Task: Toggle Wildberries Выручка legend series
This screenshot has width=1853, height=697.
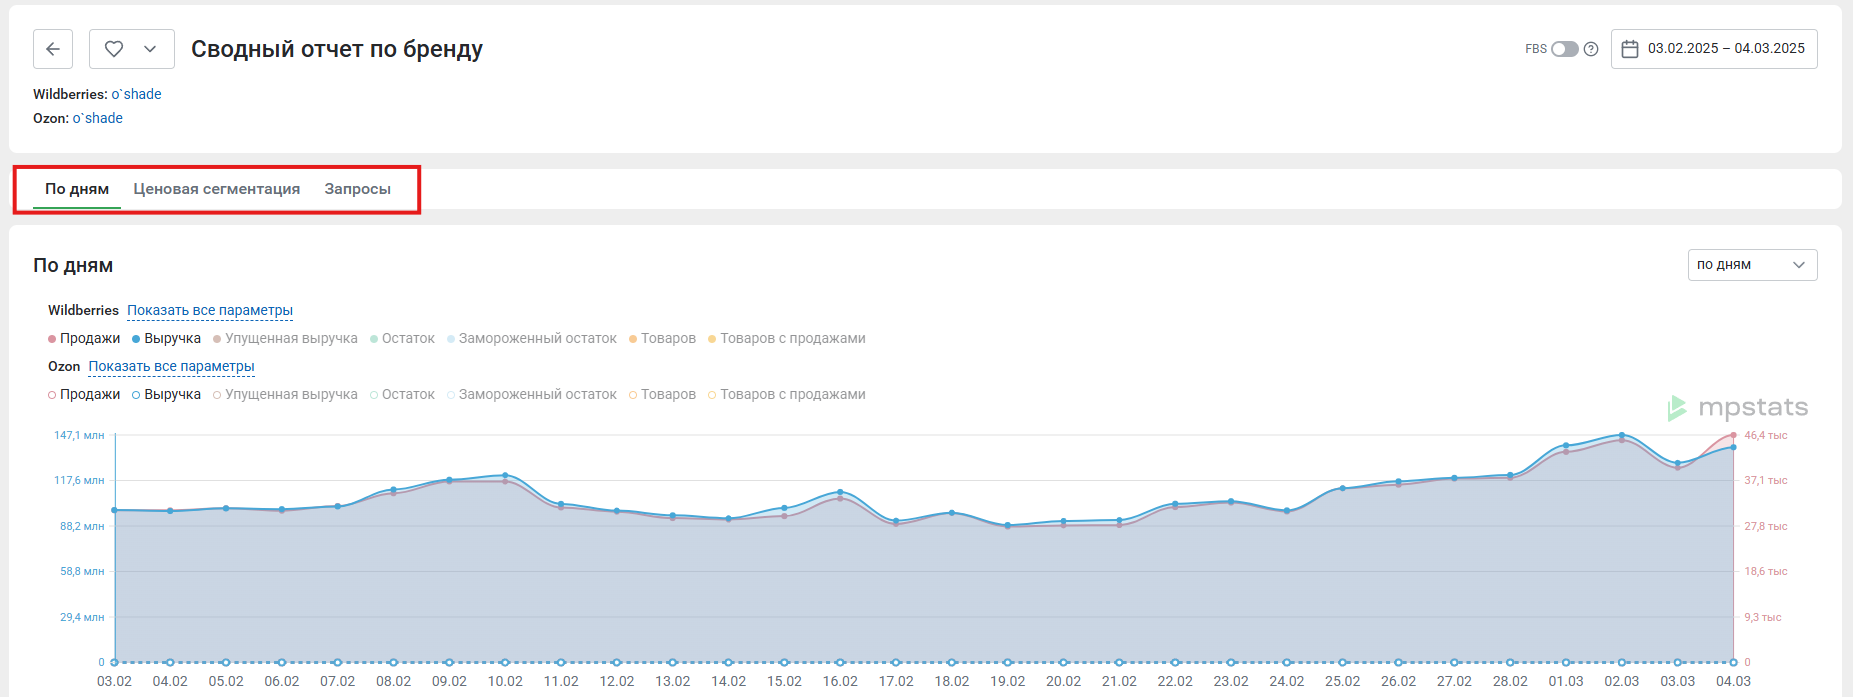Action: tap(166, 338)
